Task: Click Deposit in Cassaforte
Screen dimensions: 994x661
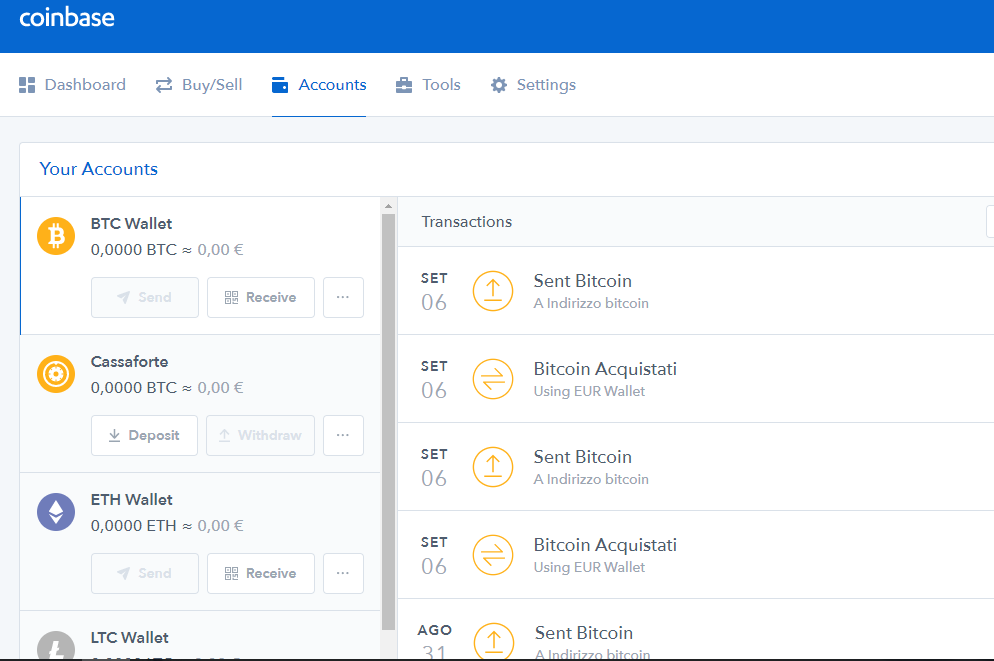Action: pyautogui.click(x=145, y=435)
